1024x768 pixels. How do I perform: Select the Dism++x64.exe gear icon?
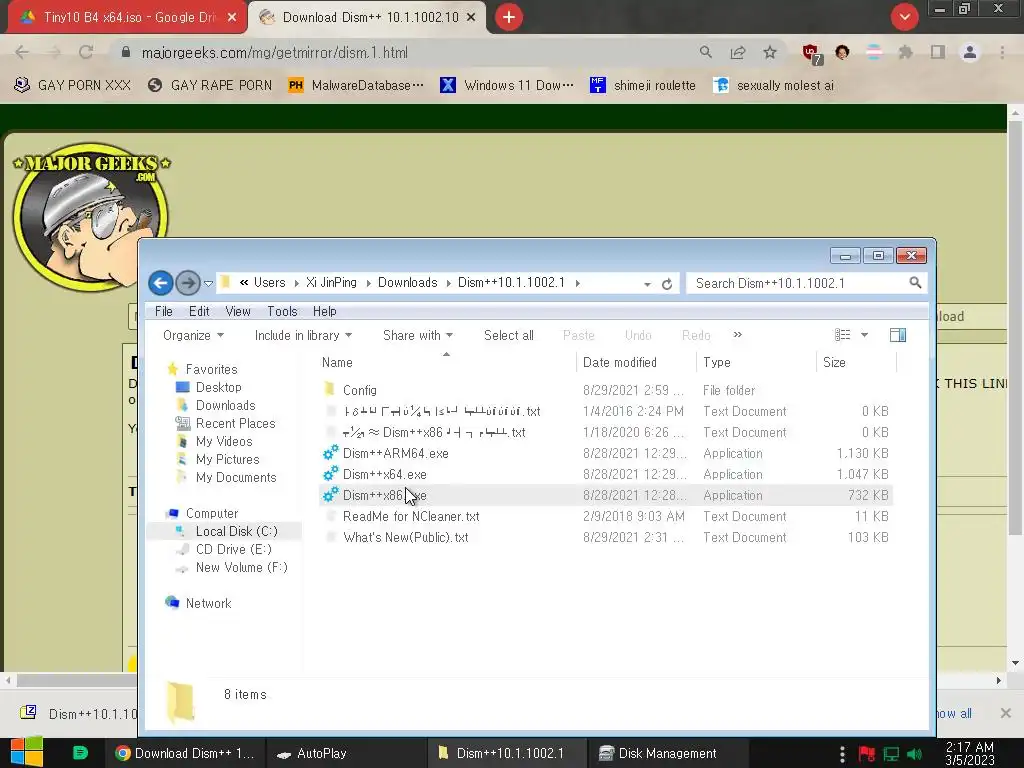coord(330,473)
